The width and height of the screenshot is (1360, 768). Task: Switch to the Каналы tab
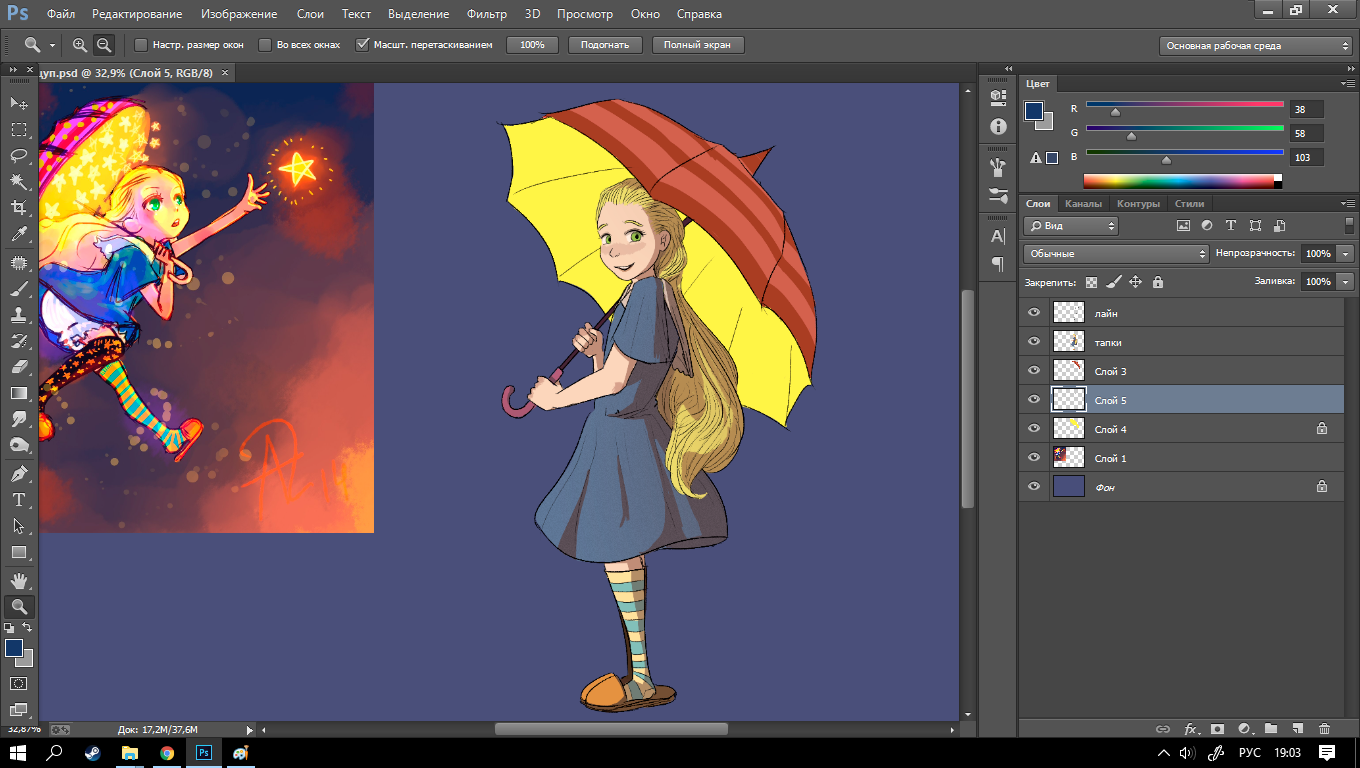(1083, 204)
